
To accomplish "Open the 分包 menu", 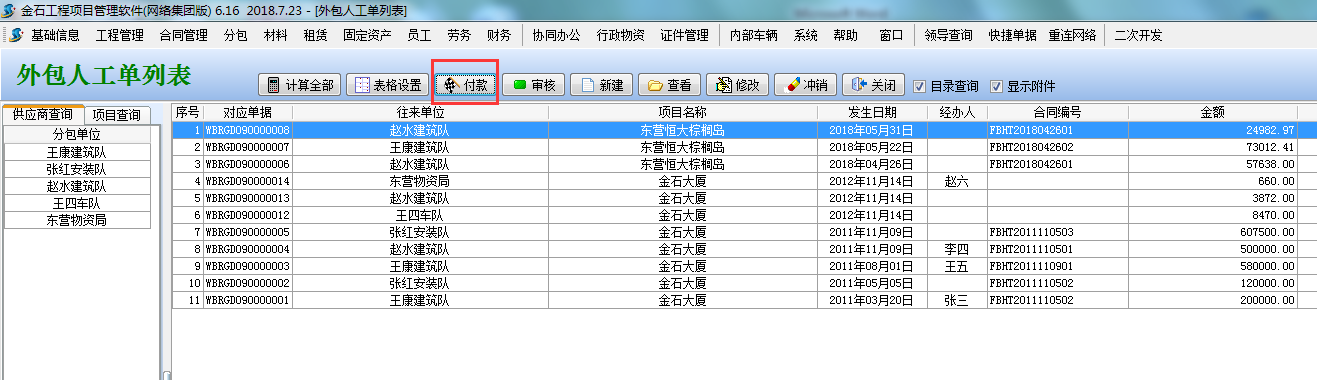I will click(x=235, y=35).
